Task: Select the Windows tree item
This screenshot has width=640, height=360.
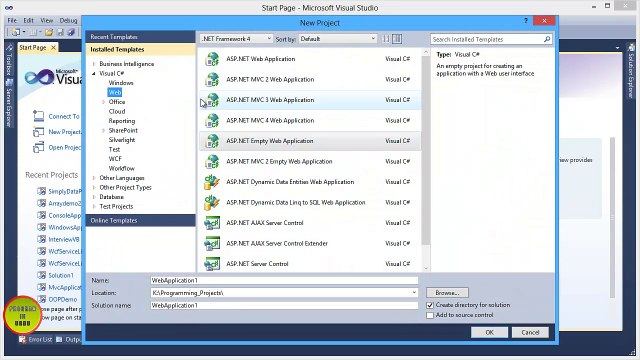Action: [x=121, y=83]
